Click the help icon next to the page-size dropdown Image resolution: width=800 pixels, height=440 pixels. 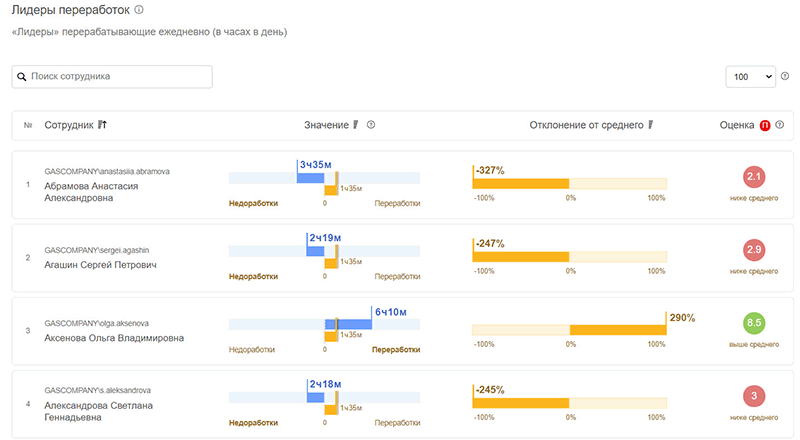coord(785,76)
